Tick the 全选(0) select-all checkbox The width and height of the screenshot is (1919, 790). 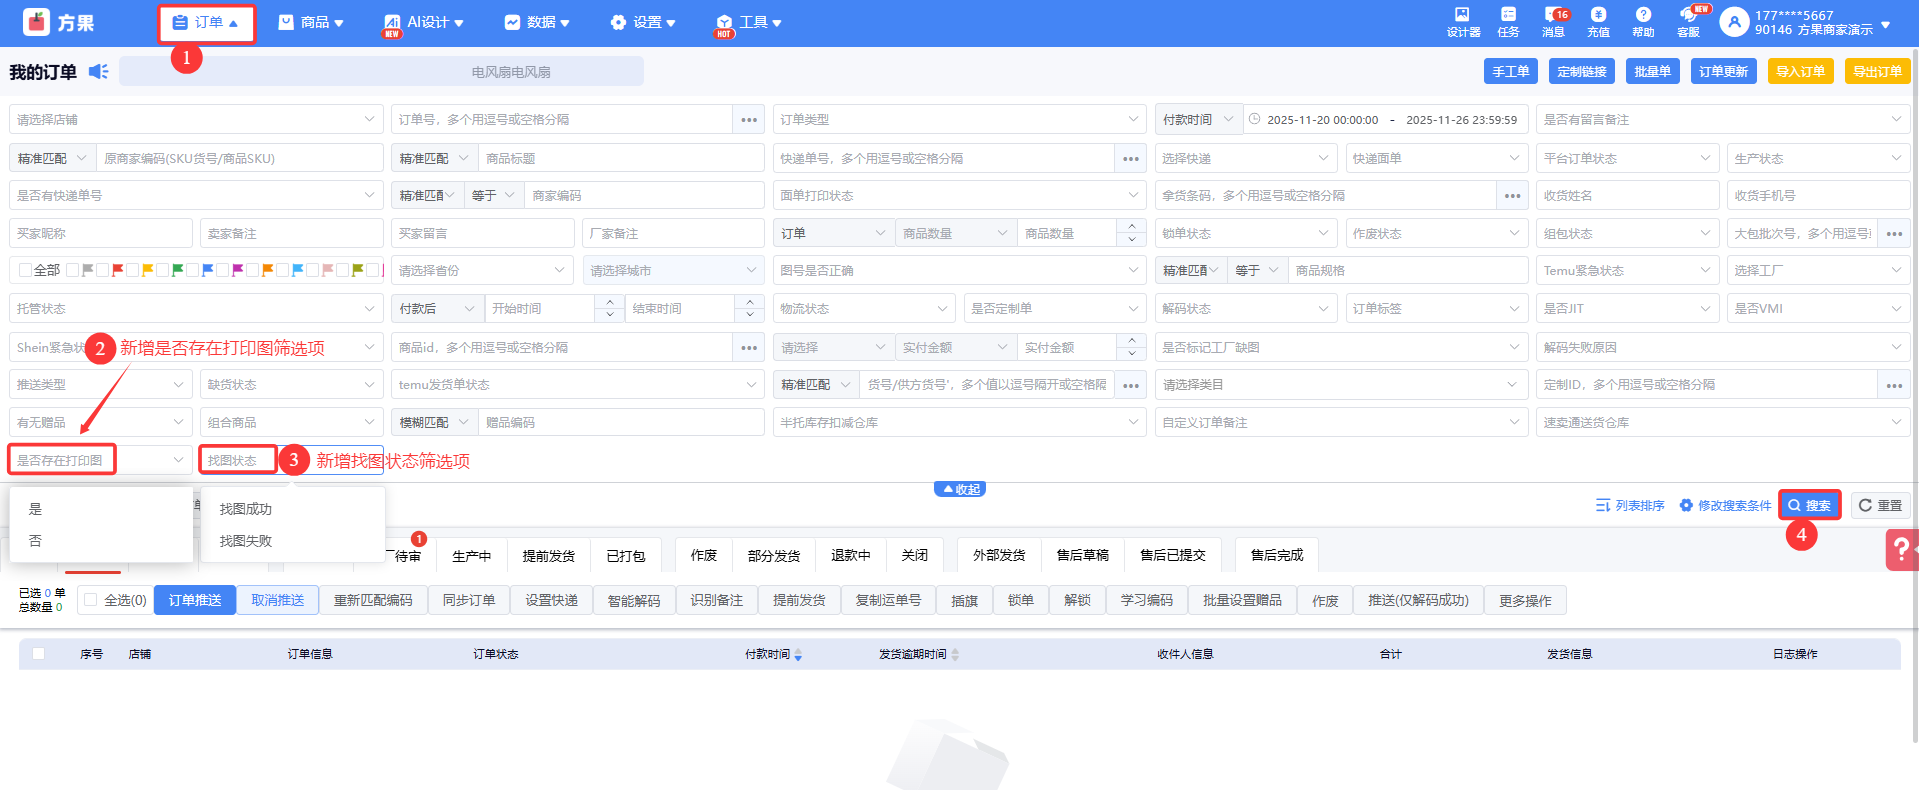point(91,600)
